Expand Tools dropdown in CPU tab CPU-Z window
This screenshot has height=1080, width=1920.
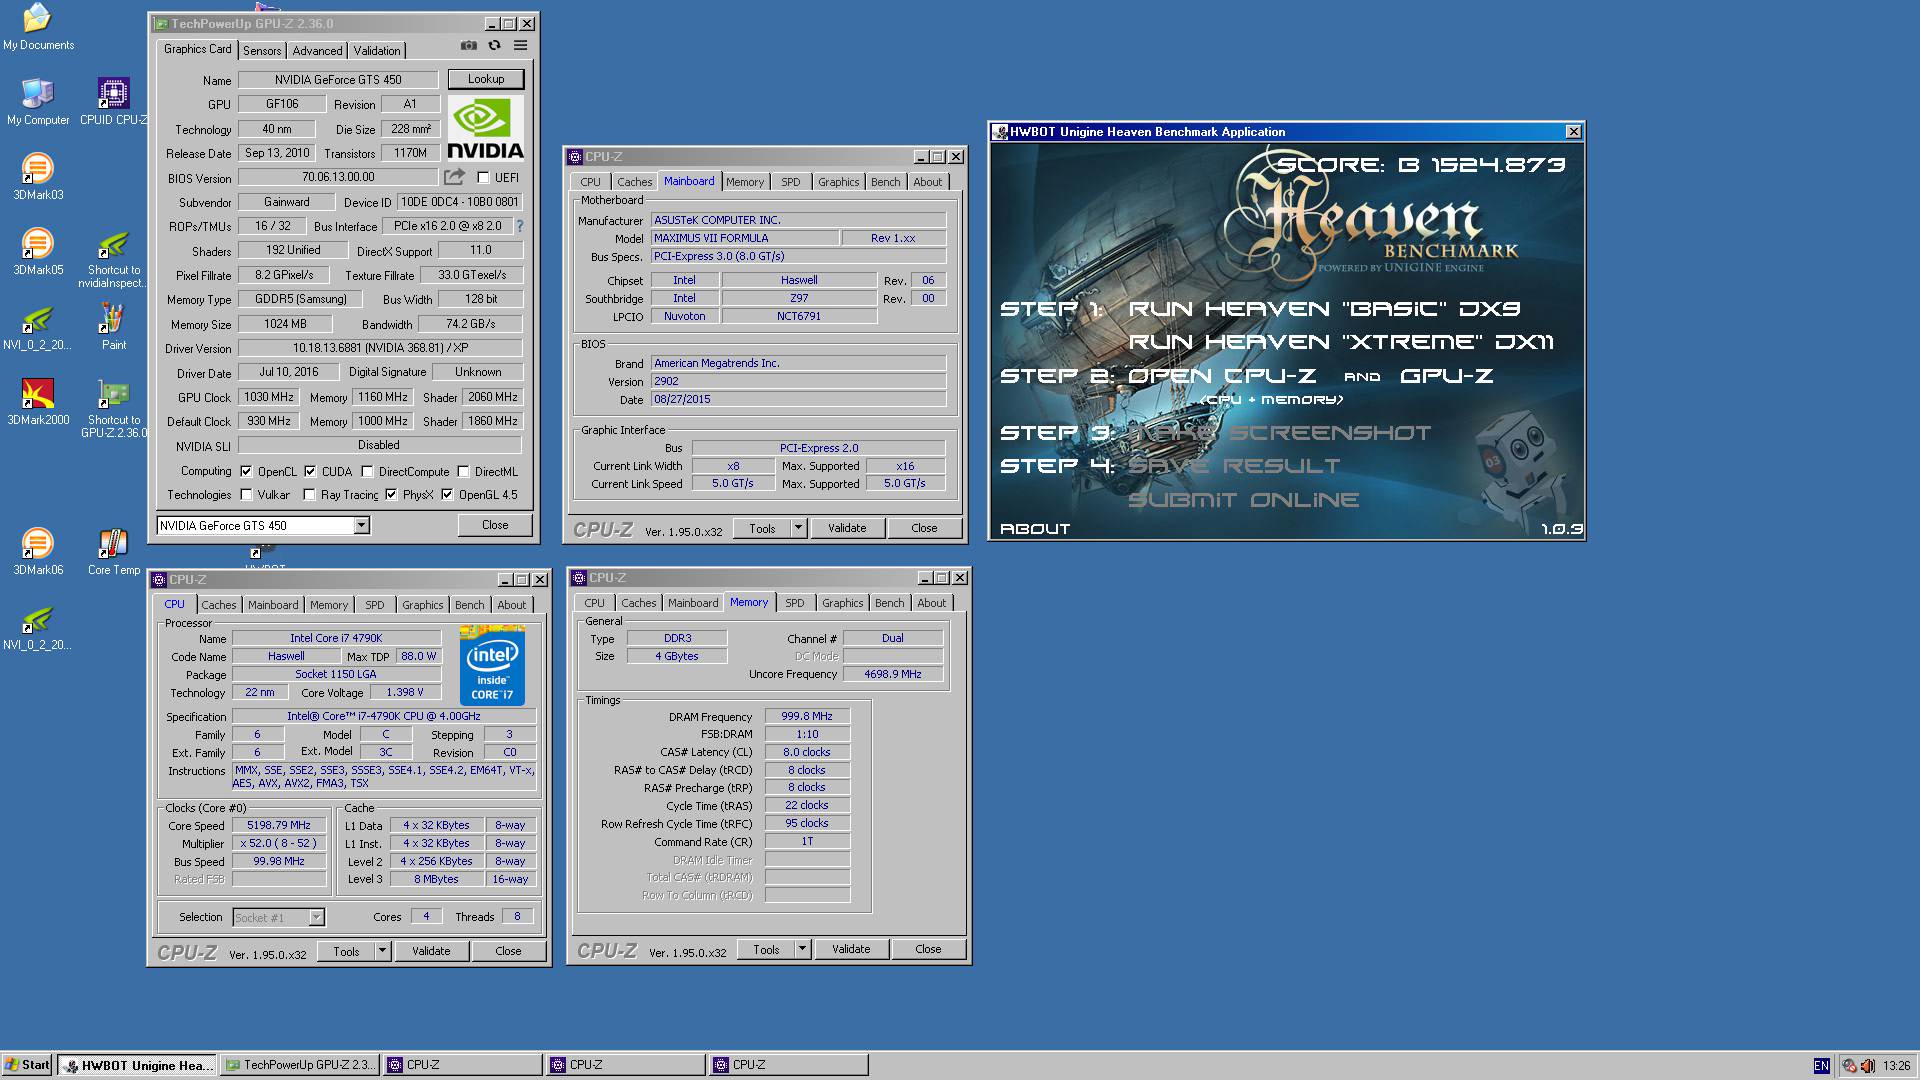pyautogui.click(x=382, y=951)
